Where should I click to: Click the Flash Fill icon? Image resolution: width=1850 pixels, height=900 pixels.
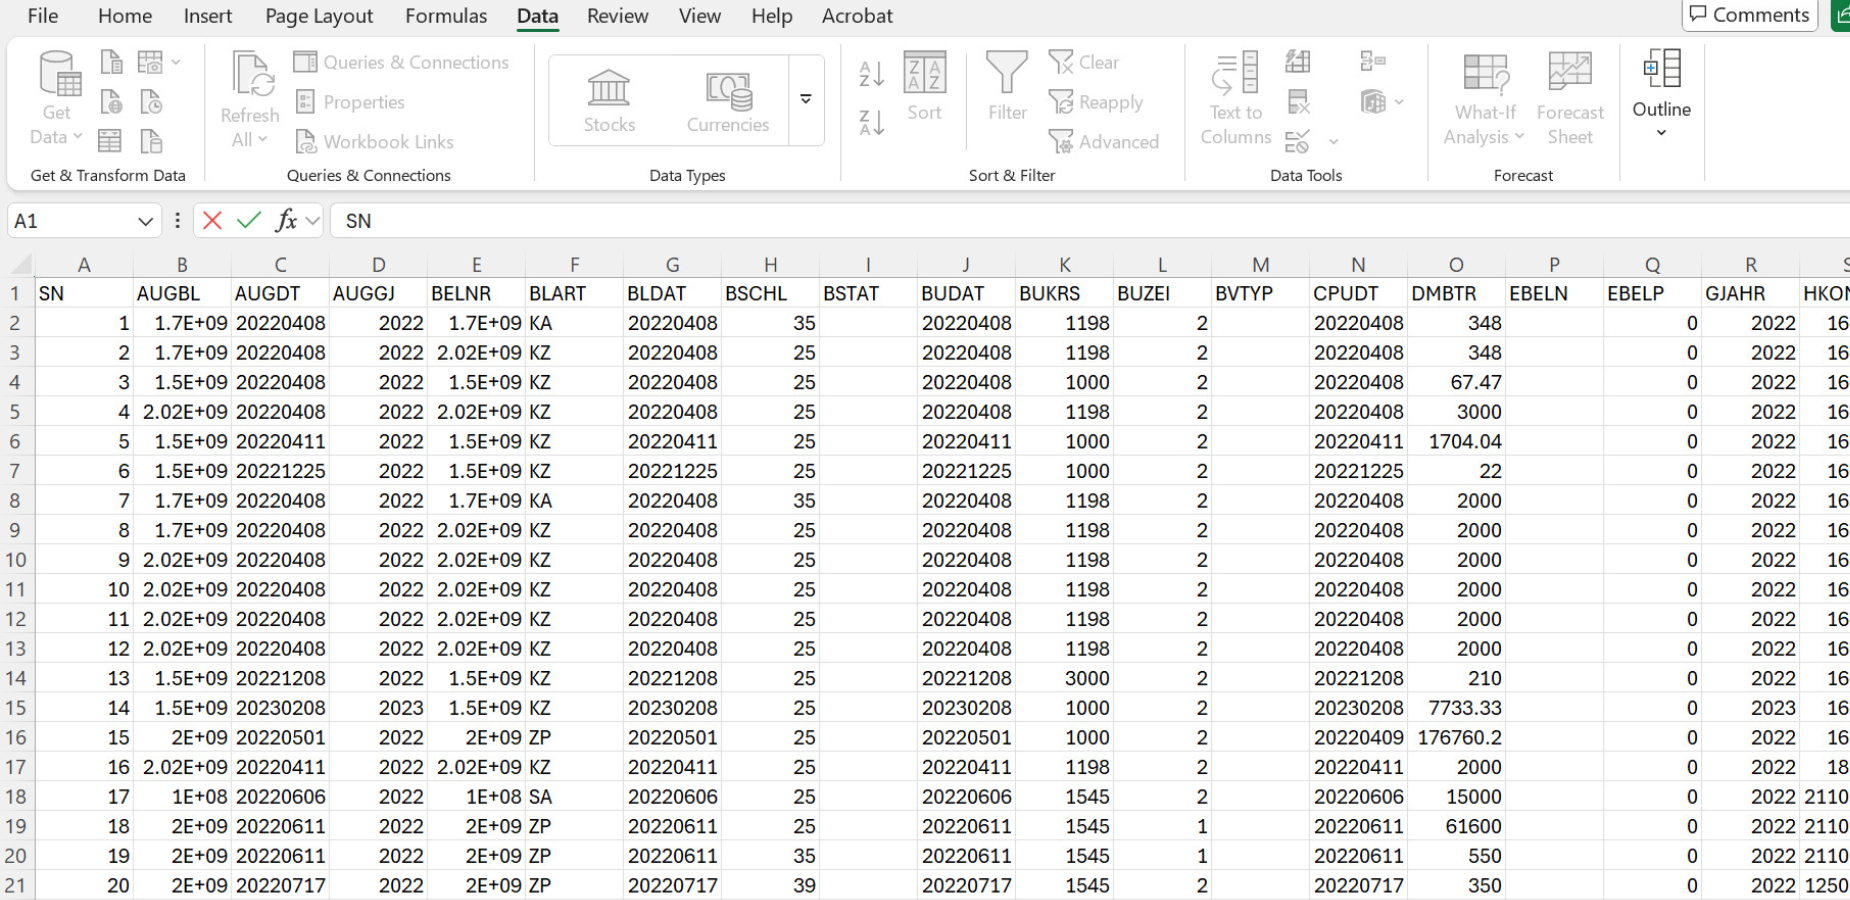coord(1298,62)
